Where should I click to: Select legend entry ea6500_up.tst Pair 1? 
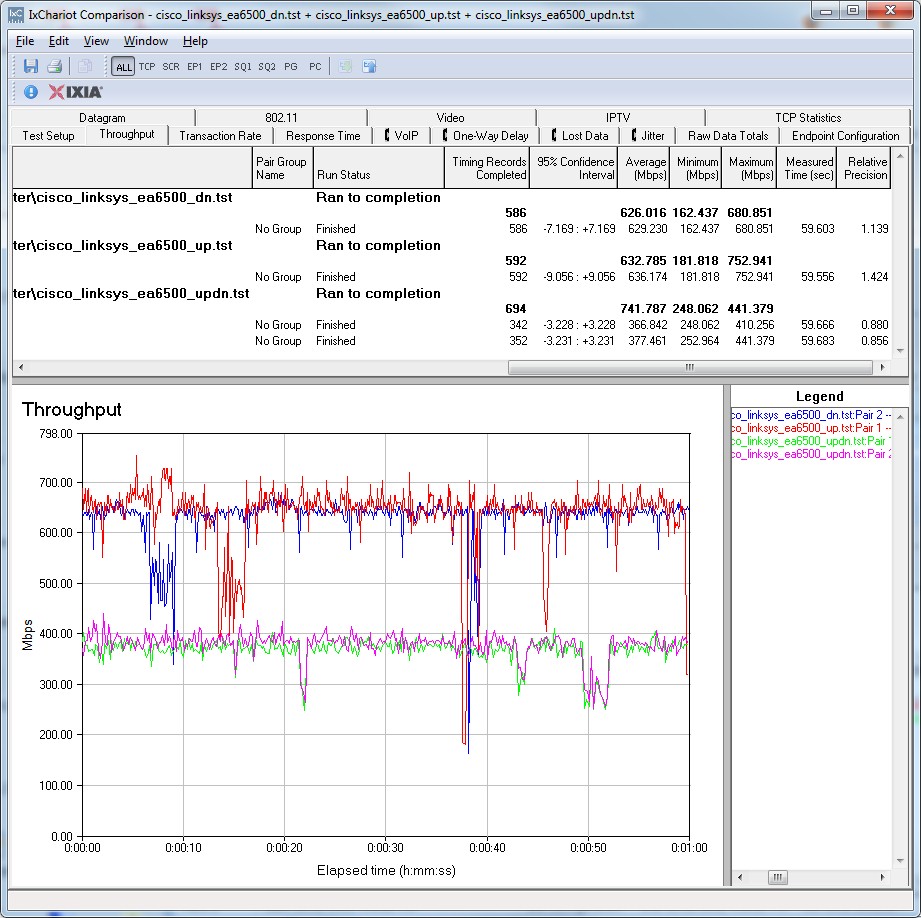[811, 428]
